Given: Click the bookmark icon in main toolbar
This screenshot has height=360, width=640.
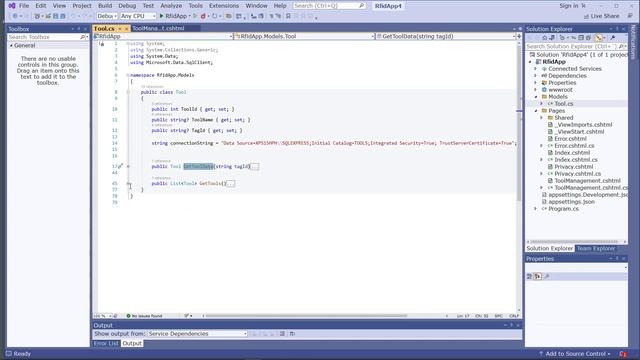Looking at the screenshot, I should [x=288, y=16].
